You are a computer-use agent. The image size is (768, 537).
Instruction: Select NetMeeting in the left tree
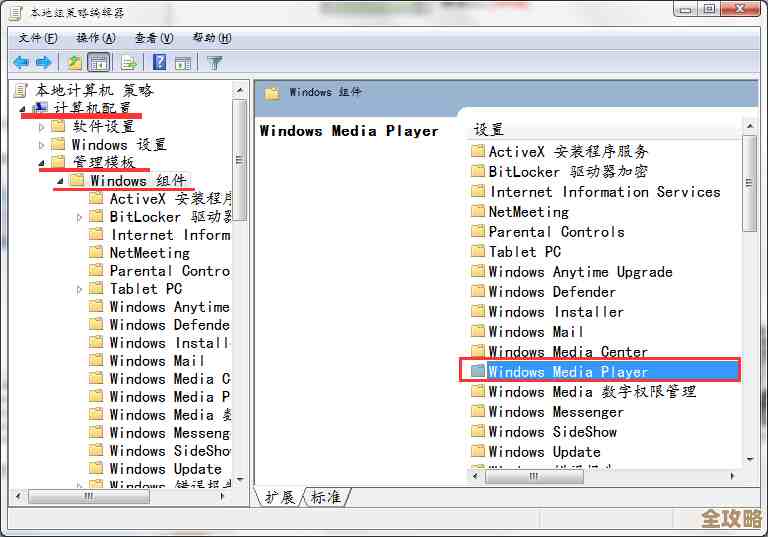[x=150, y=253]
